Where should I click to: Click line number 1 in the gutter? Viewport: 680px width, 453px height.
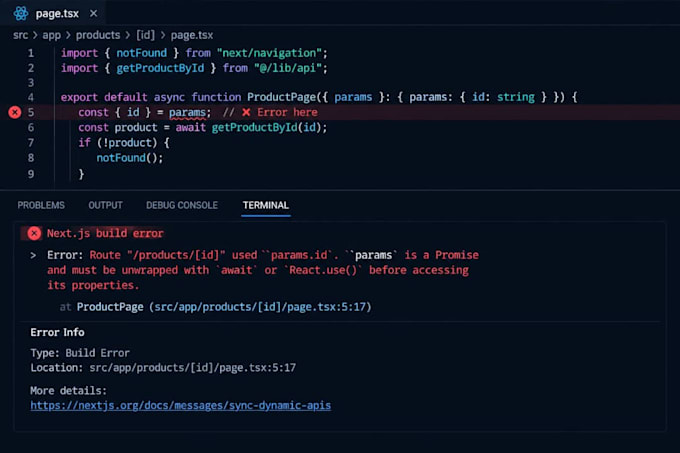31,53
